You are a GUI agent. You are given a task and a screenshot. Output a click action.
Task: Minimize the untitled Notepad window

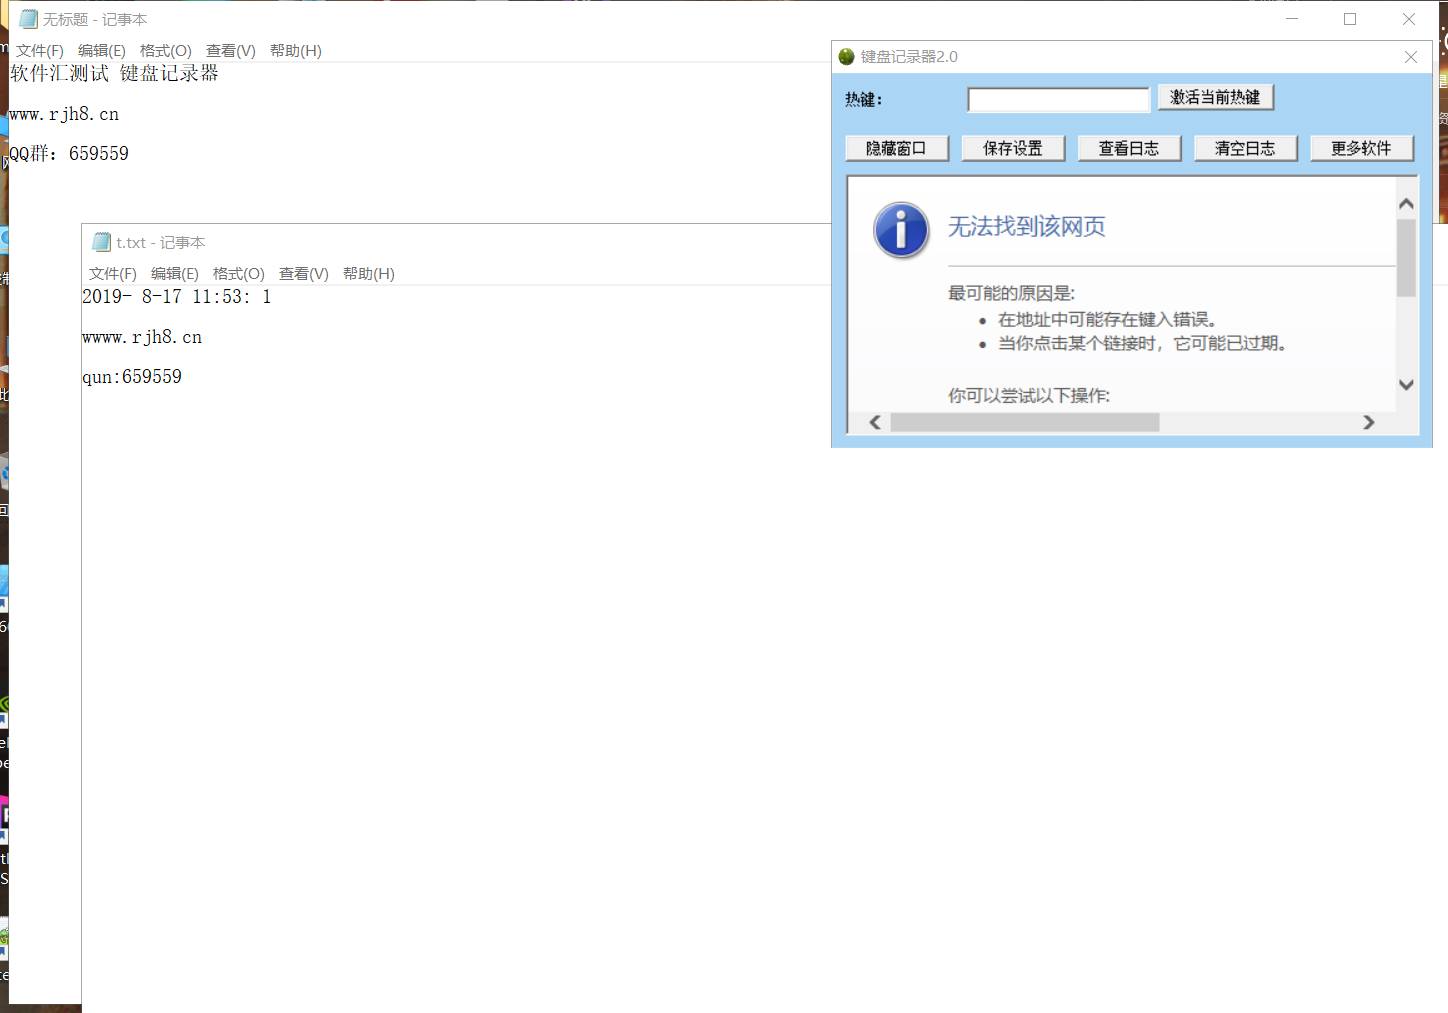(x=1292, y=19)
